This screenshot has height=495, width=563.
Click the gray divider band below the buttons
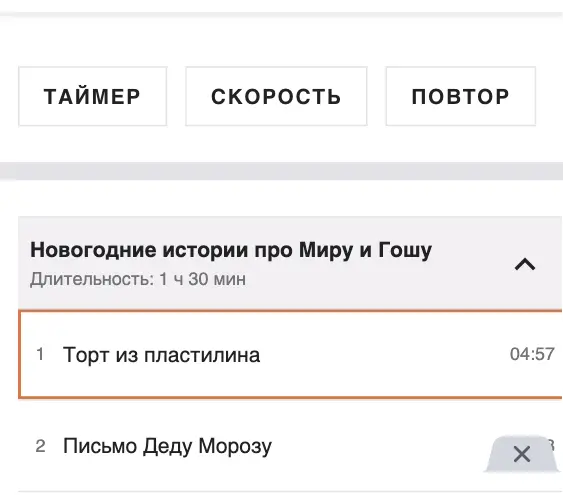point(282,171)
